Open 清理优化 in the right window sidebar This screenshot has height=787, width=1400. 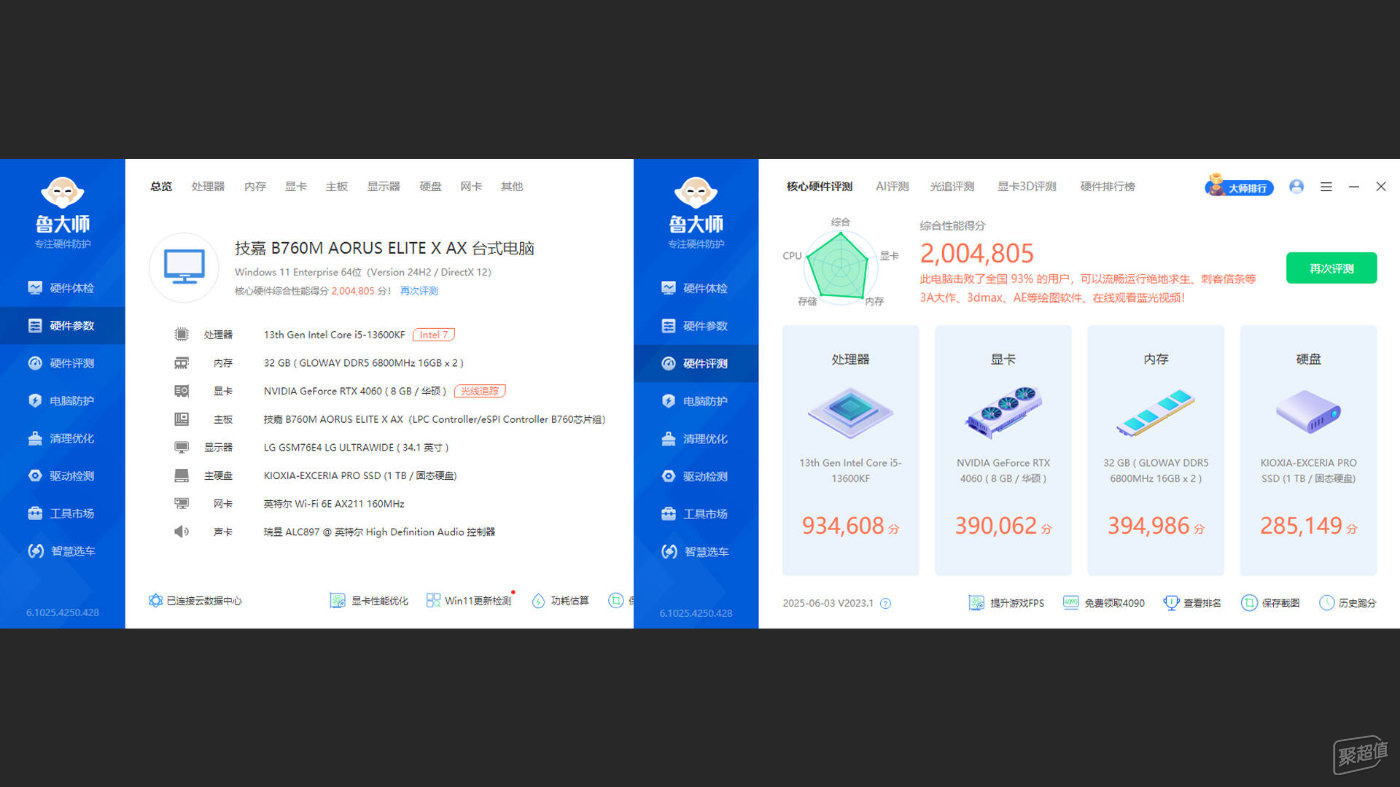tap(696, 438)
